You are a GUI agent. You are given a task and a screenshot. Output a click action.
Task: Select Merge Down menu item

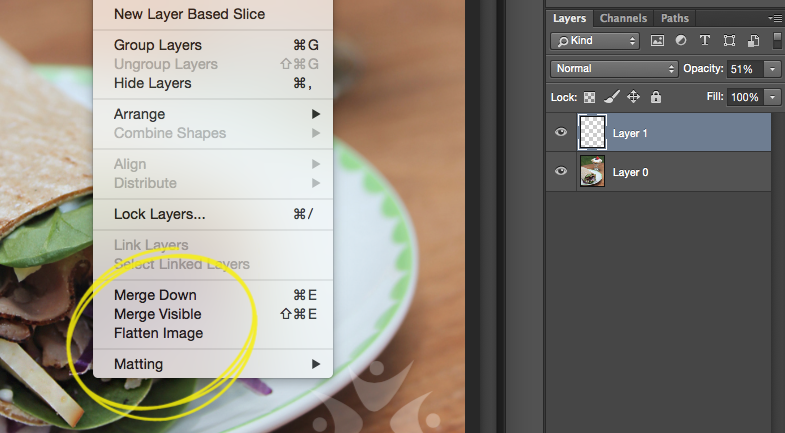tap(213, 295)
